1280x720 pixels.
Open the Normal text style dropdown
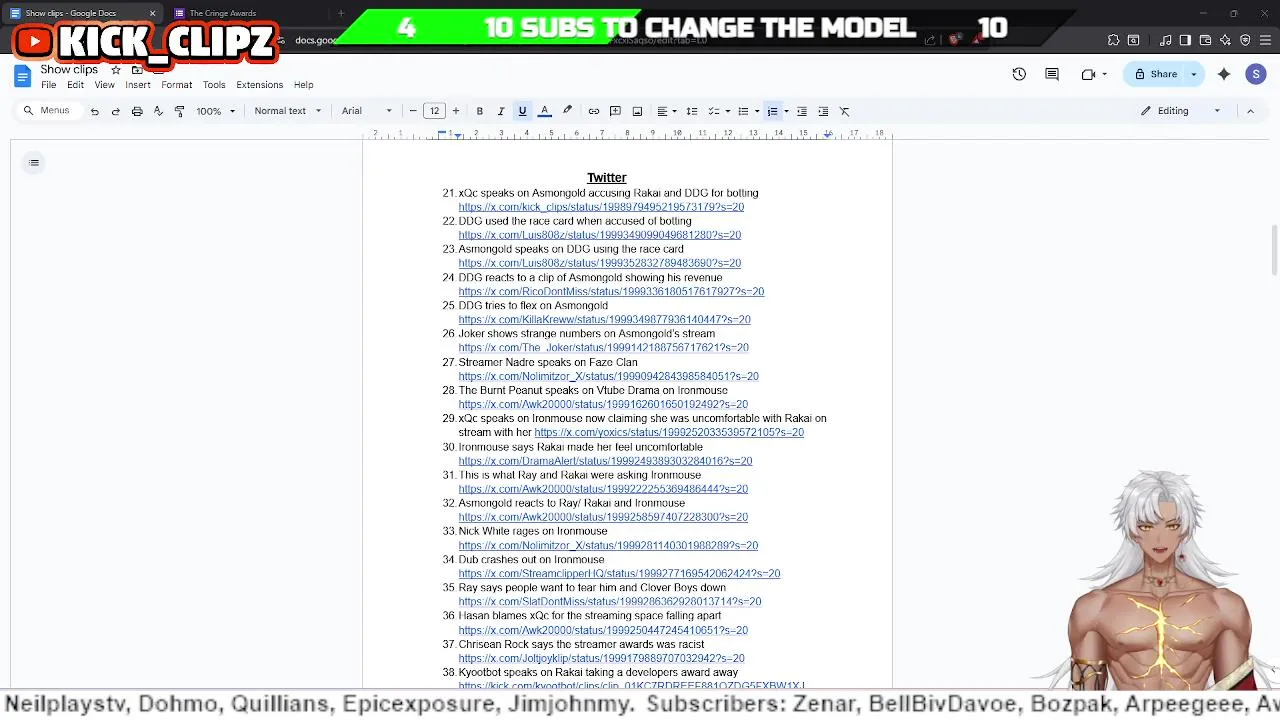coord(288,111)
